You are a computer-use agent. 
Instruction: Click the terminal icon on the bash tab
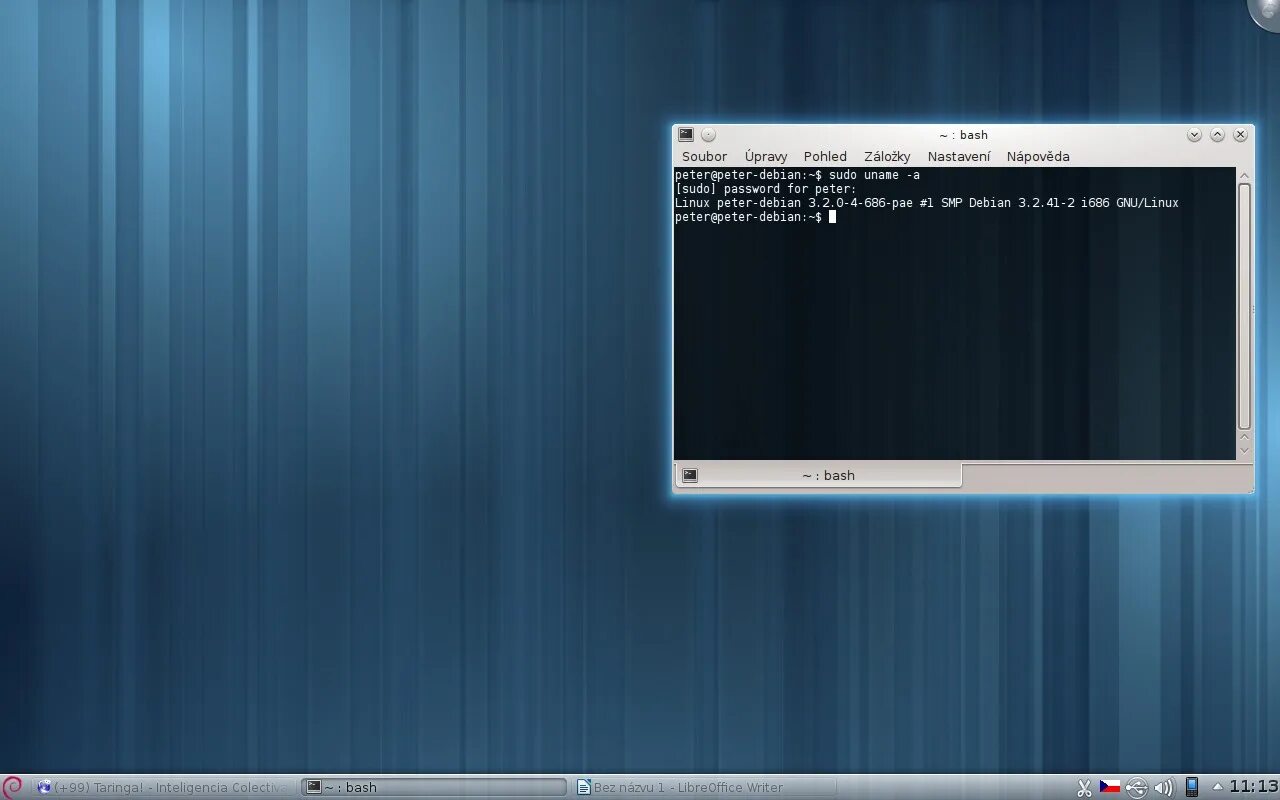click(690, 475)
